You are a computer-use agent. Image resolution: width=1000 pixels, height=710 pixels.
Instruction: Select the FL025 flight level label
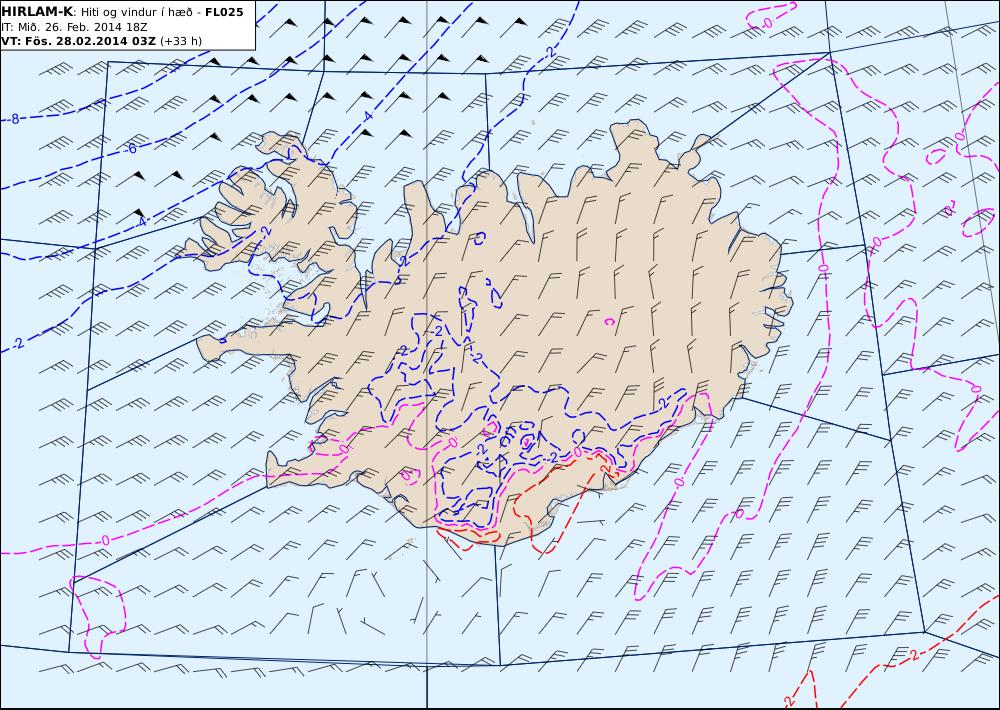pos(224,12)
